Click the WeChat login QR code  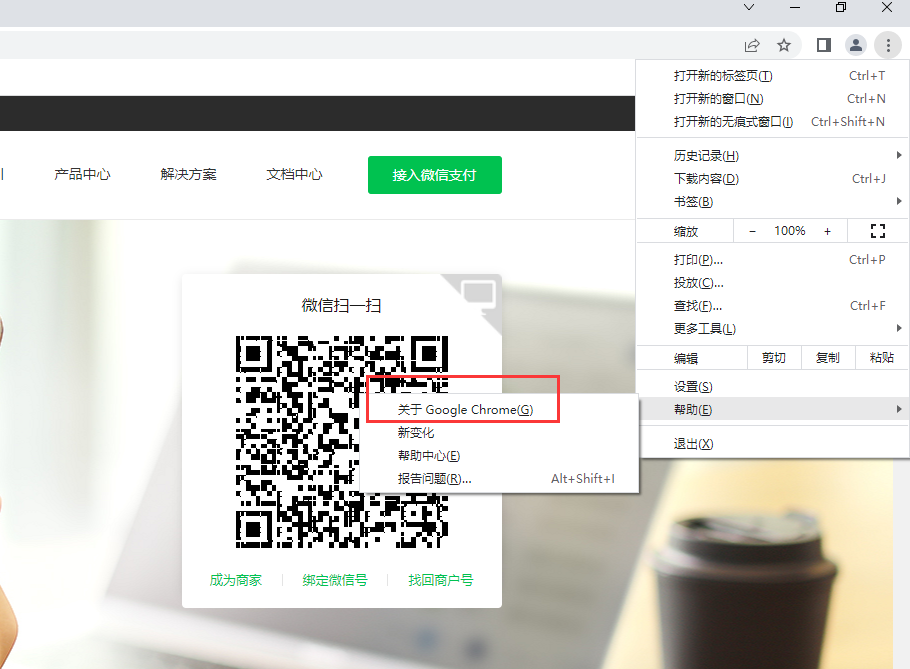coord(342,442)
